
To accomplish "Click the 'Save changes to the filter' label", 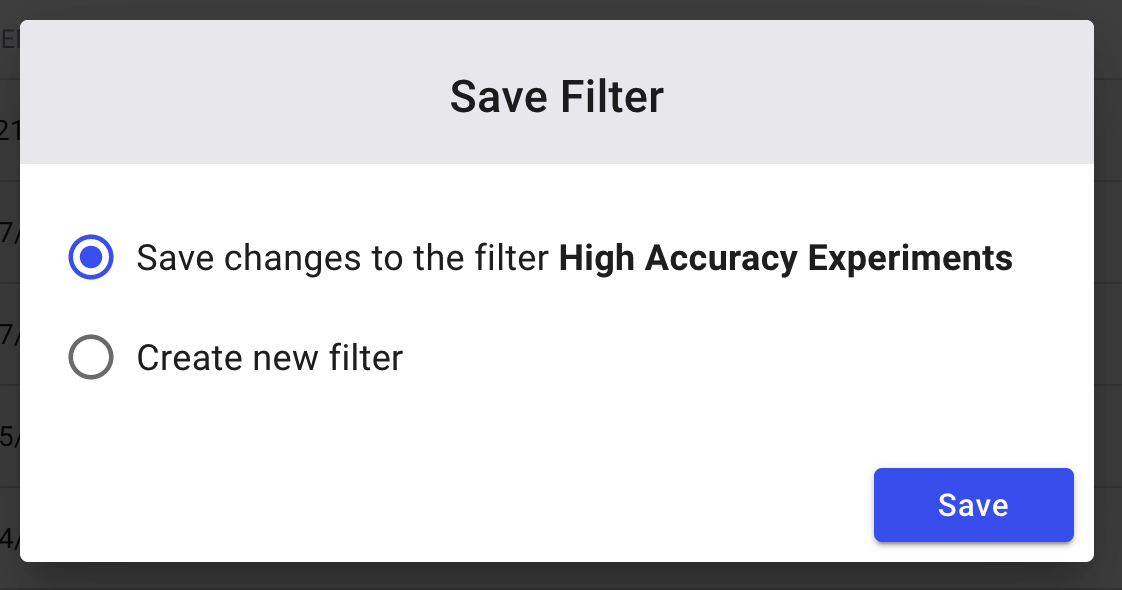I will (x=343, y=257).
